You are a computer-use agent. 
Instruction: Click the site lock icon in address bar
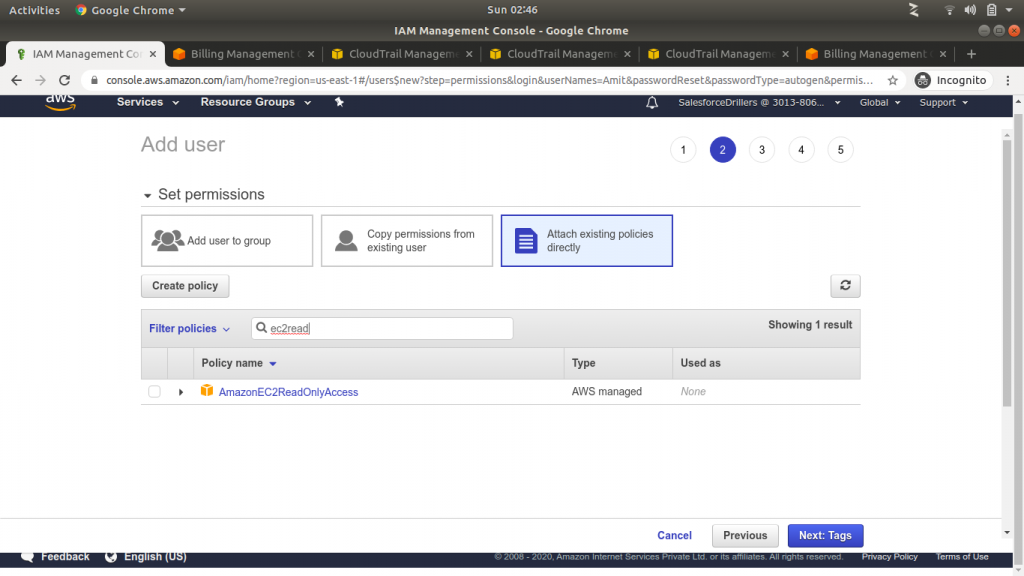click(x=94, y=80)
